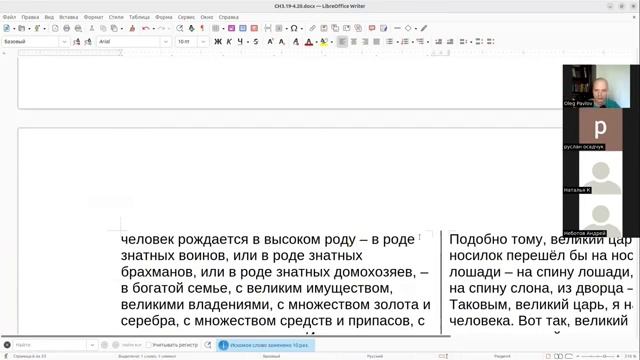Open the Undo history dropdown arrow
The height and width of the screenshot is (360, 640).
pos(153,29)
